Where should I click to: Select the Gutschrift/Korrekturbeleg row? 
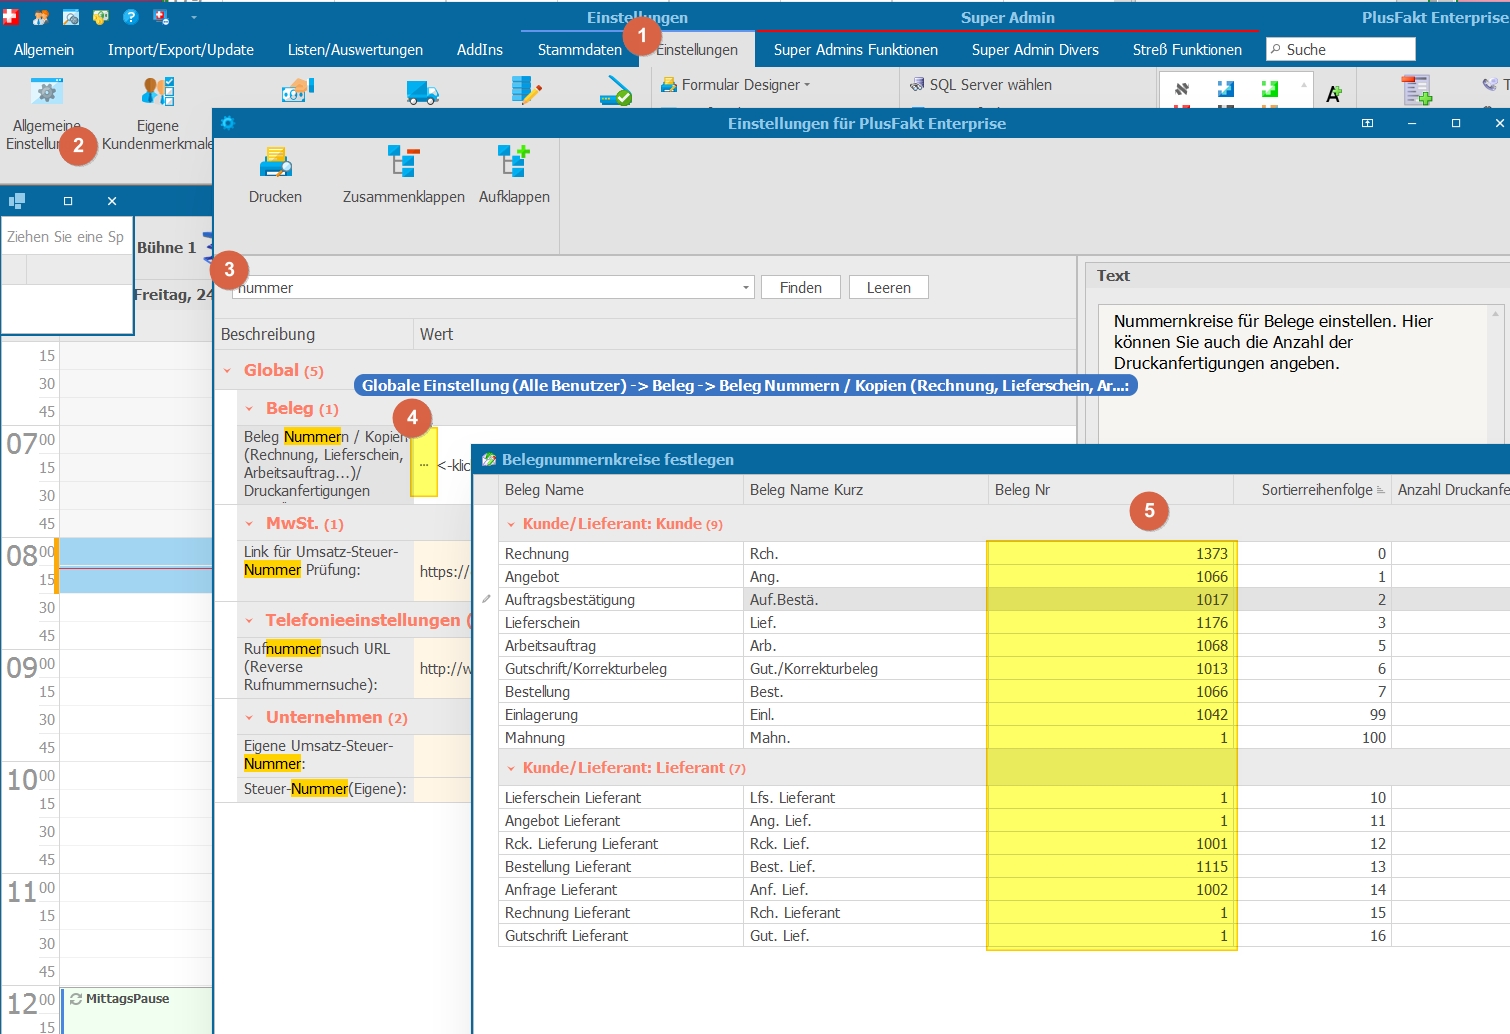[x=1004, y=669]
